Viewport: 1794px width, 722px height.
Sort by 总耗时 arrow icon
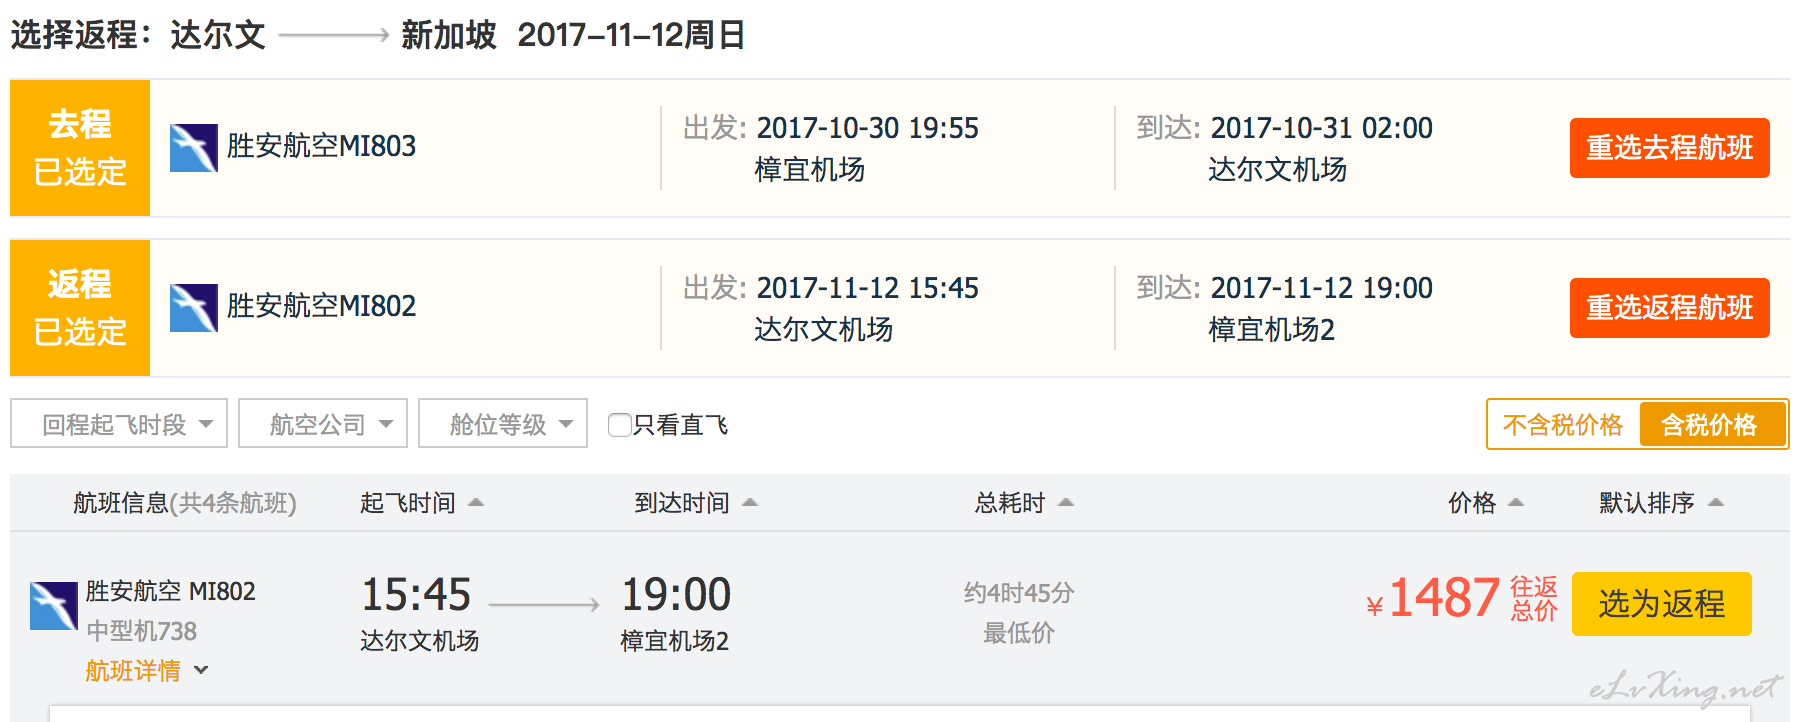tap(1066, 502)
